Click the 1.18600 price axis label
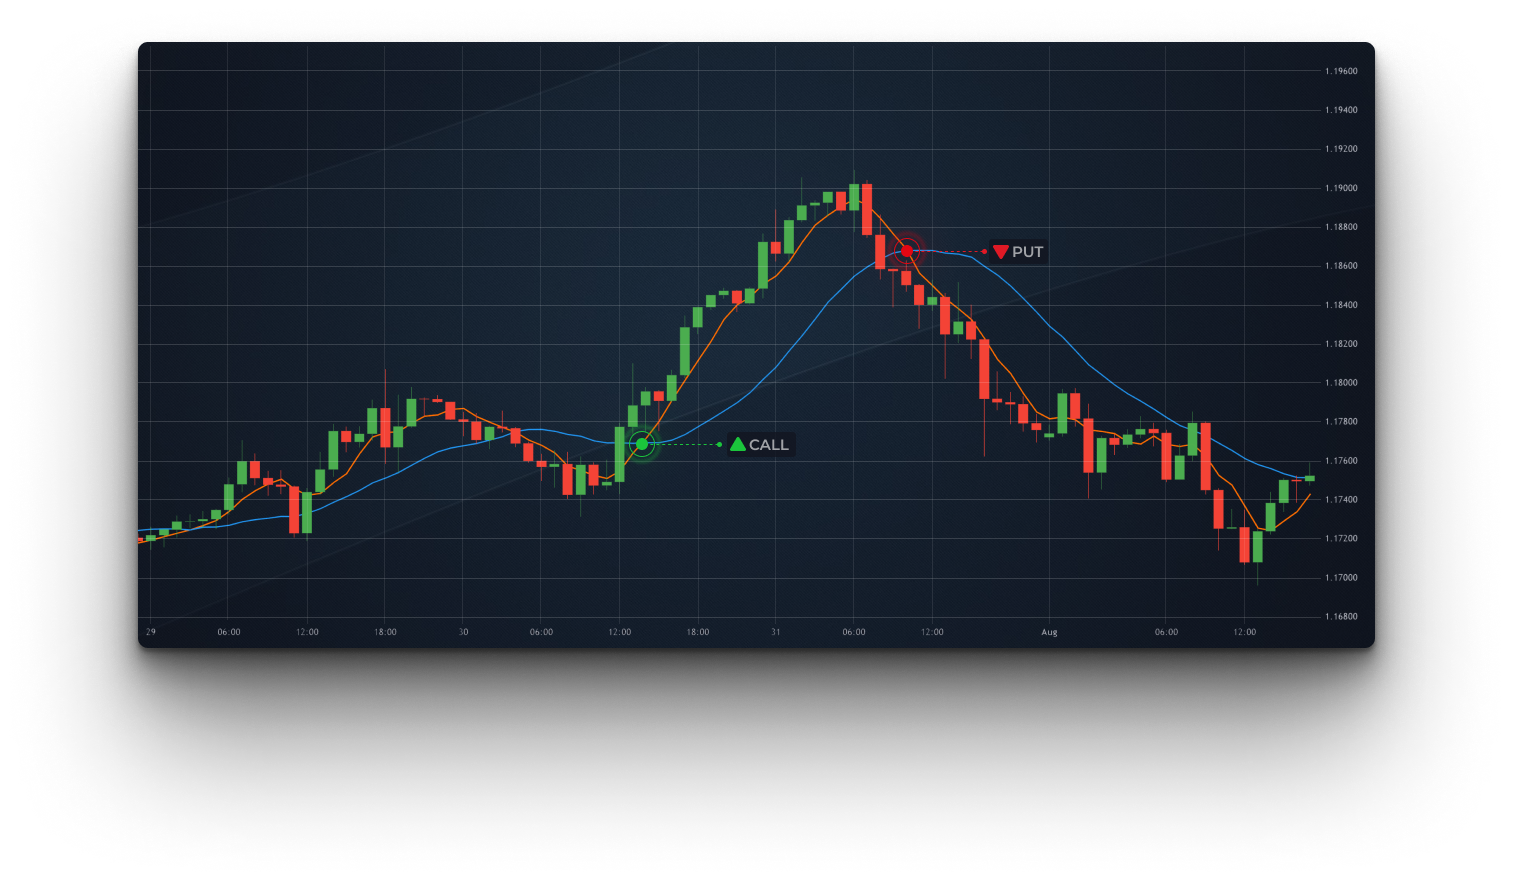 point(1341,266)
